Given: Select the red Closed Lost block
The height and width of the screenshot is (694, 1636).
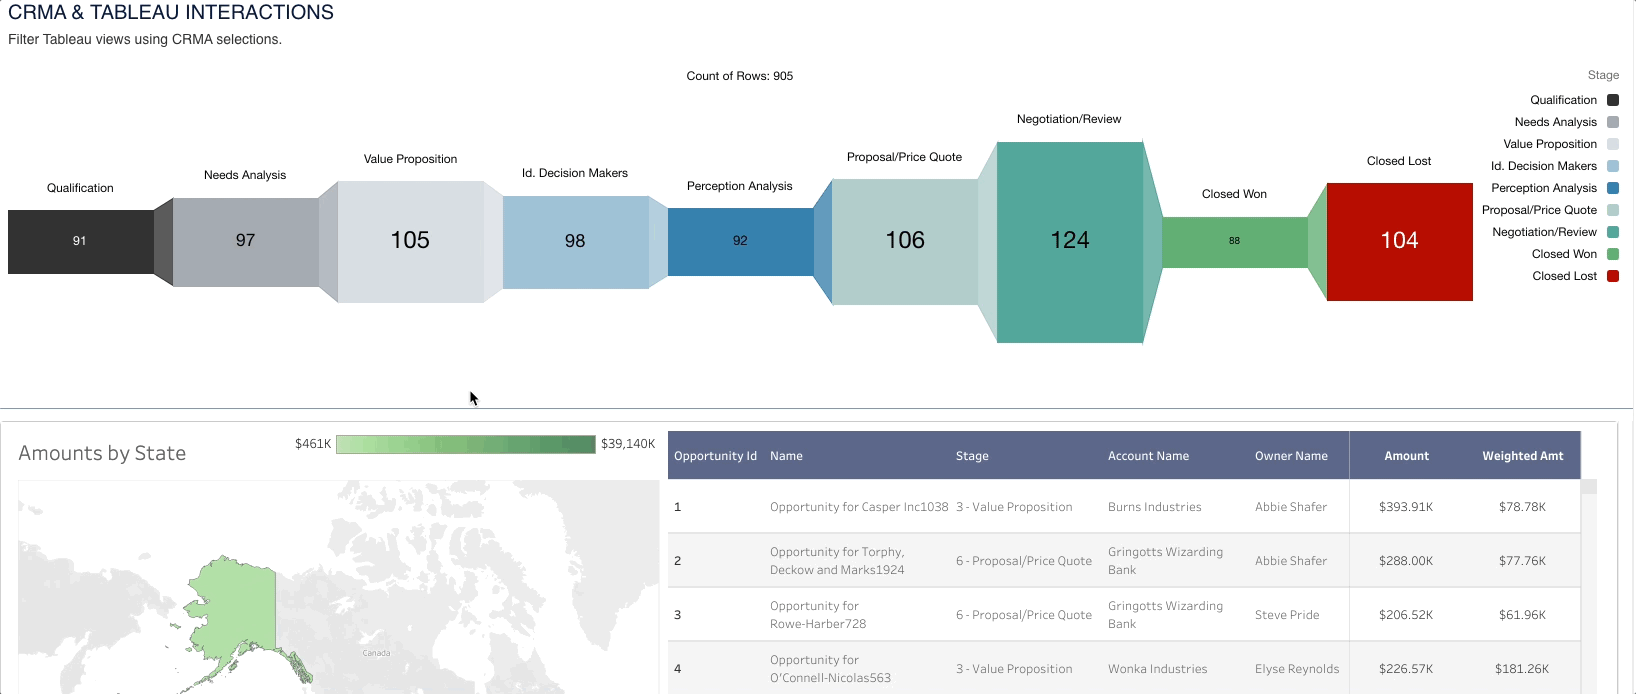Looking at the screenshot, I should coord(1399,241).
